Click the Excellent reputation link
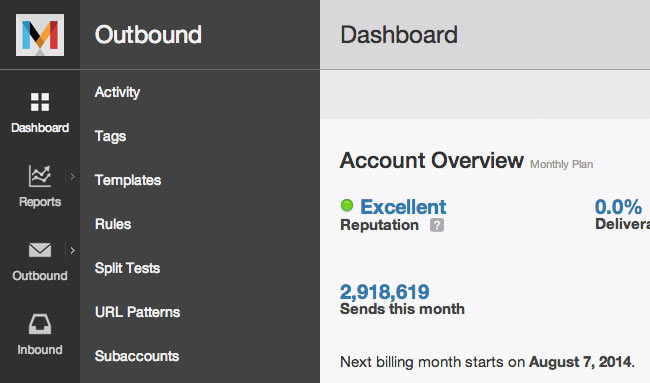The width and height of the screenshot is (650, 383). click(403, 207)
